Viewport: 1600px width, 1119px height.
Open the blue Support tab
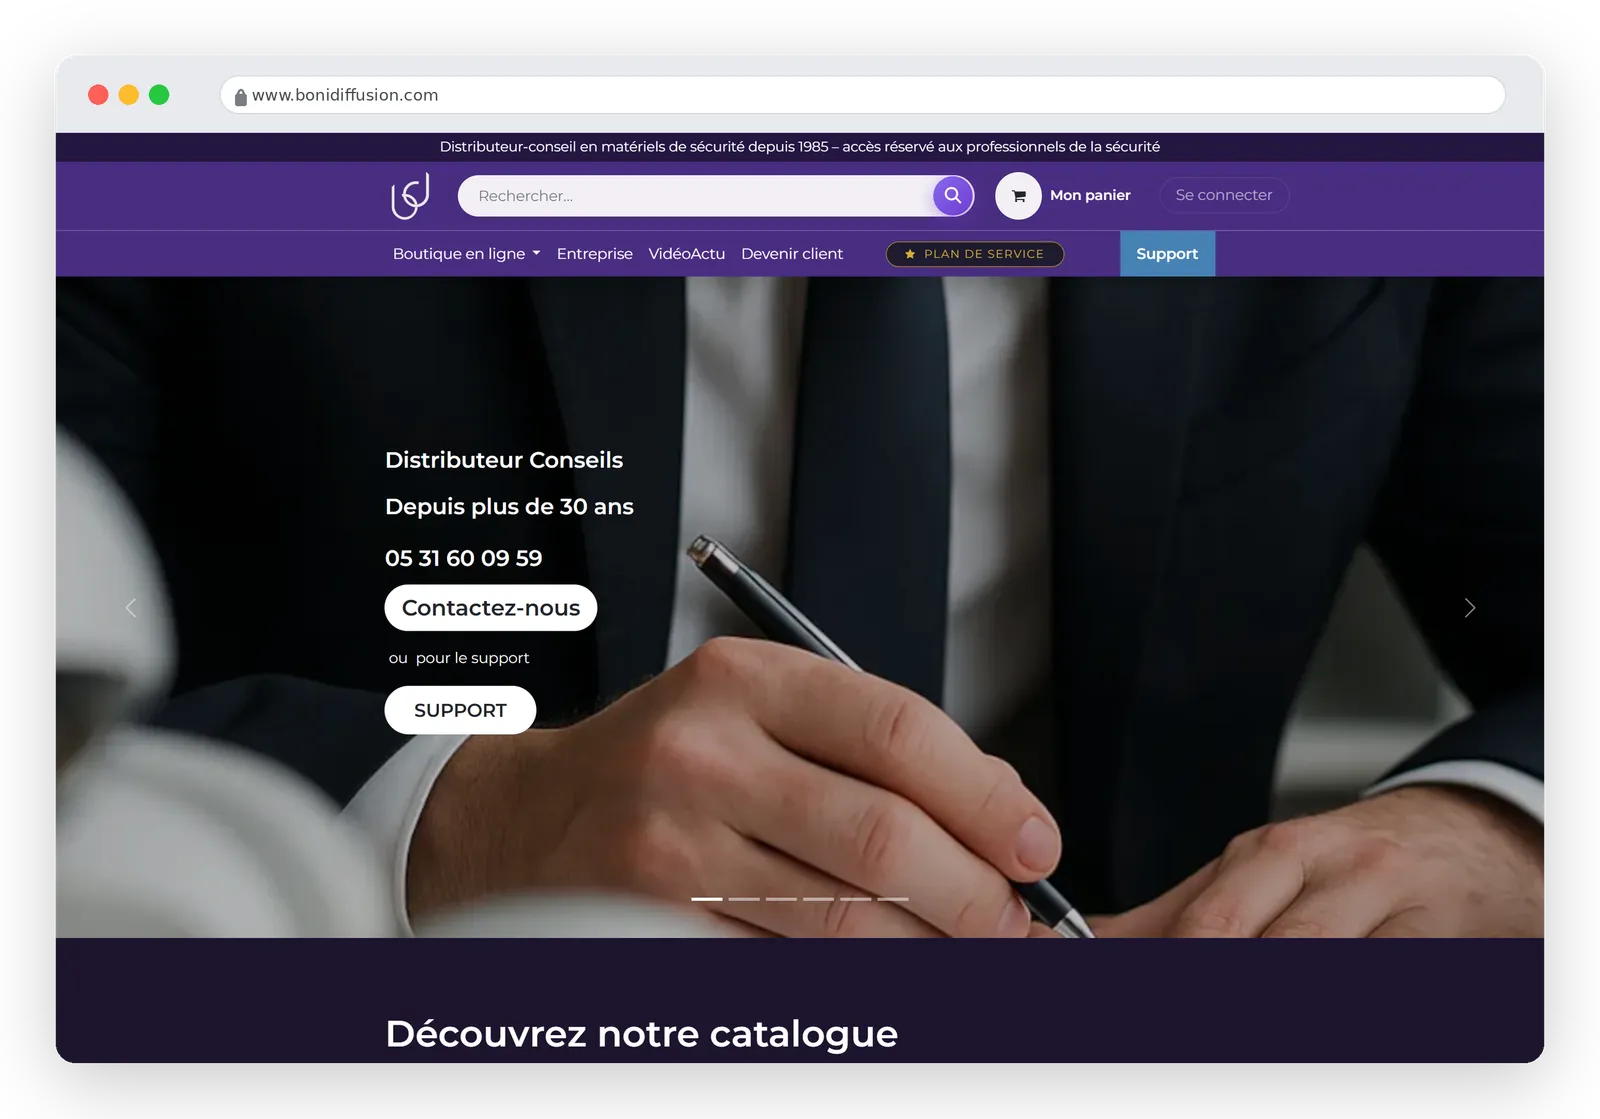[1167, 254]
